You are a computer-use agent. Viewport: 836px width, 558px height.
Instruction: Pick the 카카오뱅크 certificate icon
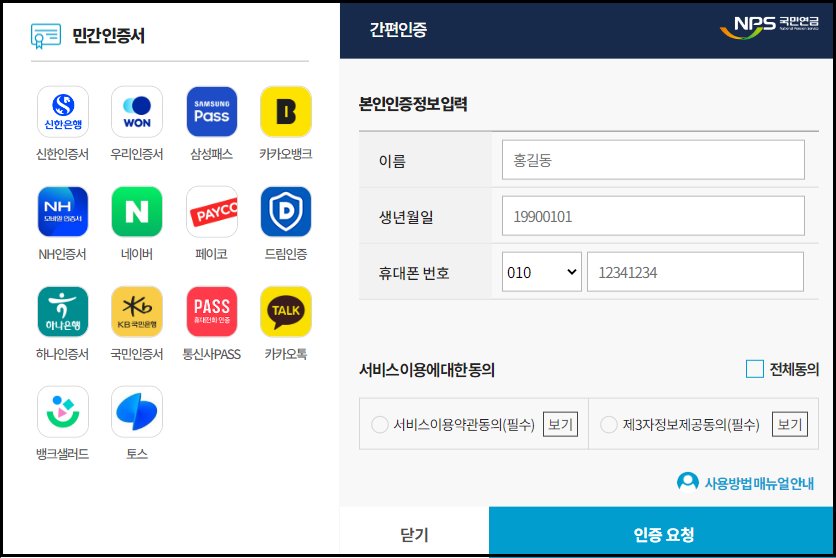point(286,111)
